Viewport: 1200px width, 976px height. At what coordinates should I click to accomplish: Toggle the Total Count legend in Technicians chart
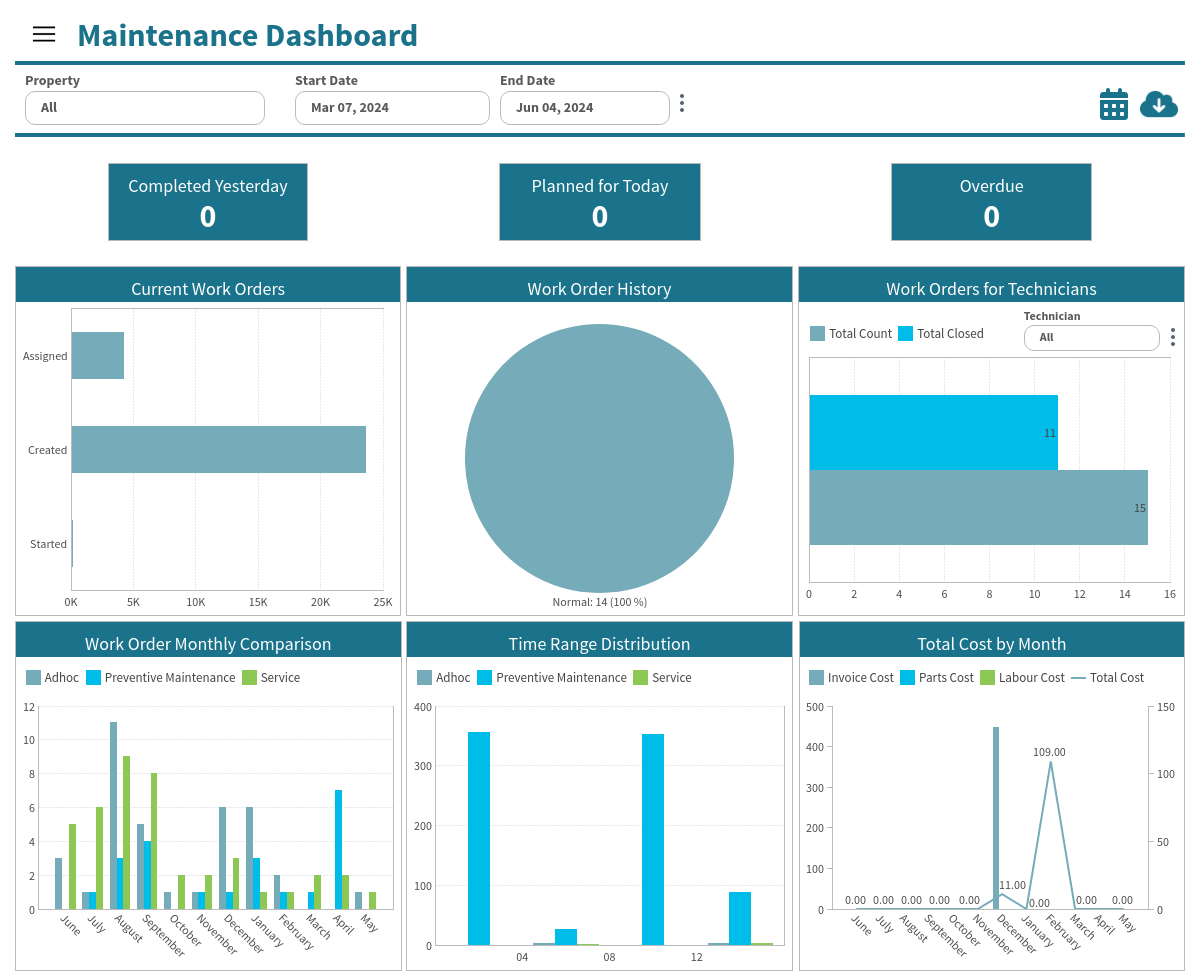coord(851,334)
